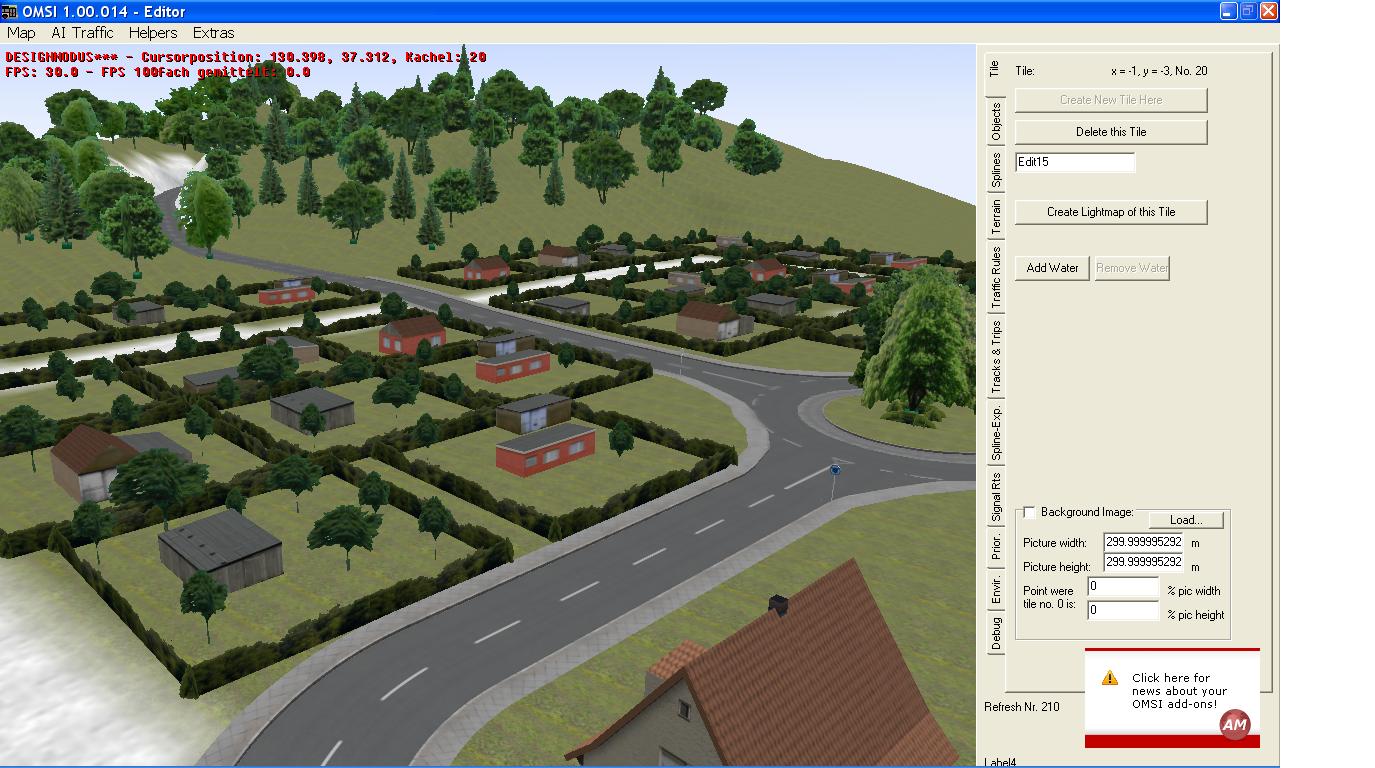Select the blue round road sign in viewport

click(835, 470)
